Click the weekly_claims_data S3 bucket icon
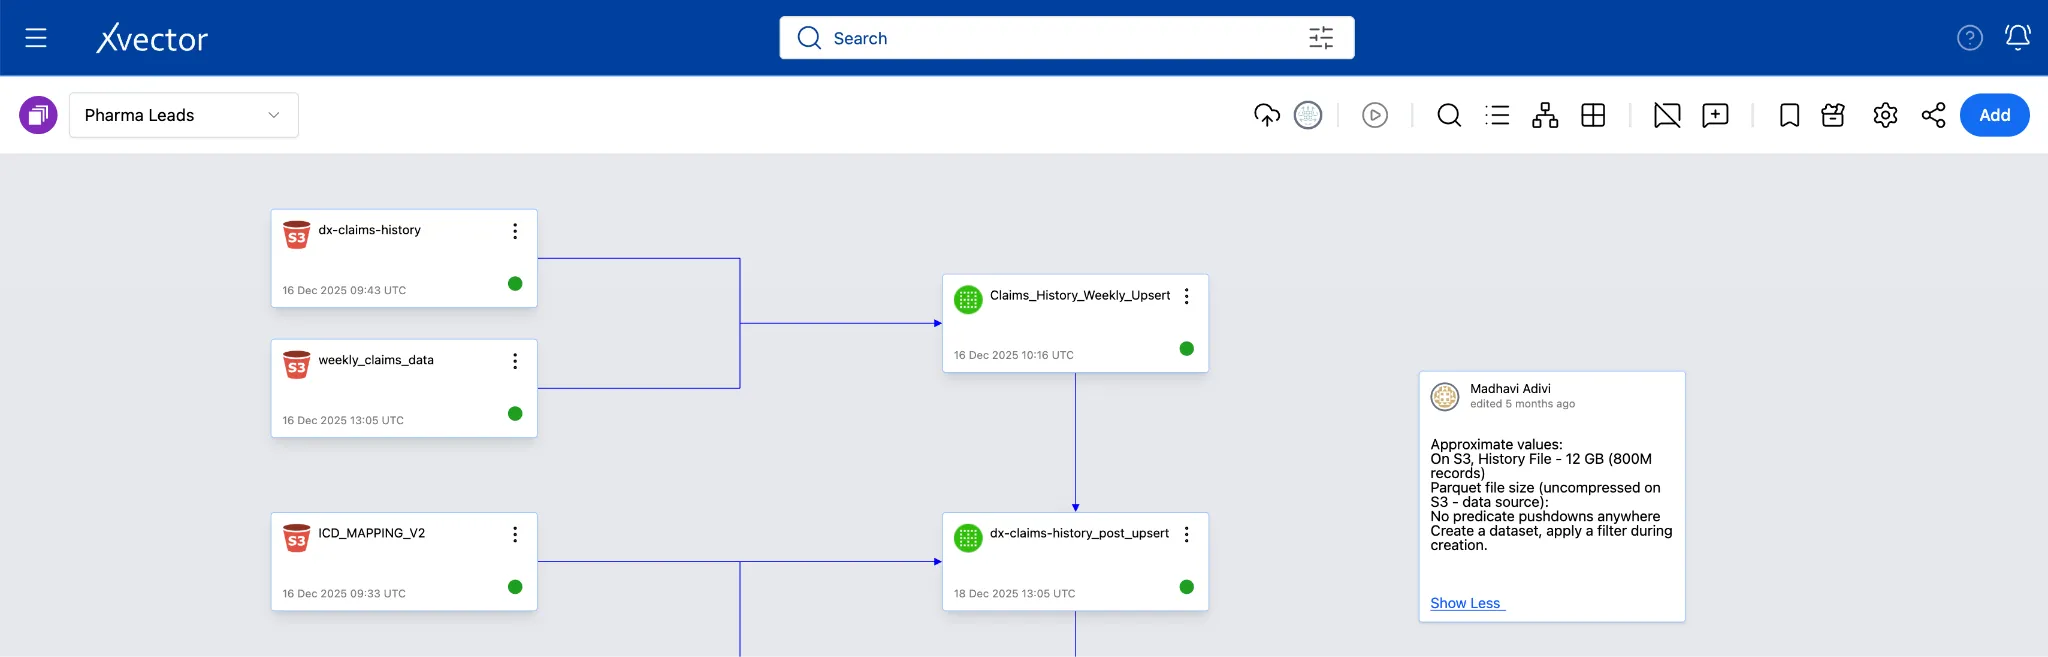 (x=296, y=365)
